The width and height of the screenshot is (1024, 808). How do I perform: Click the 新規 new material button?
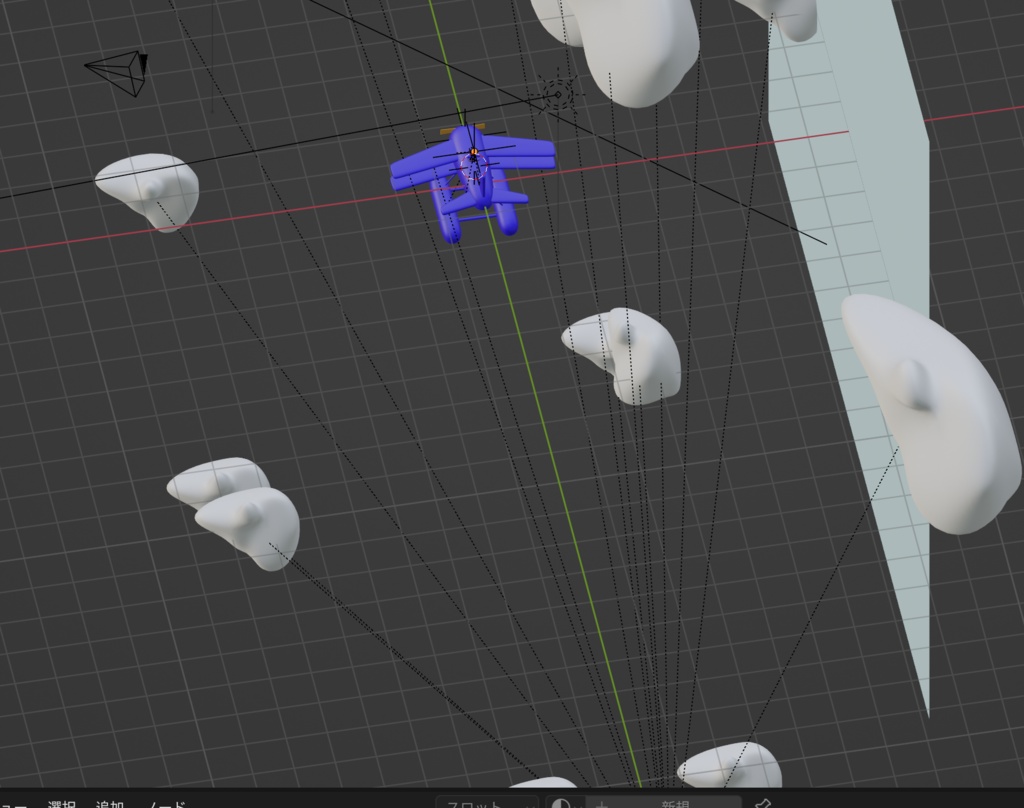pyautogui.click(x=664, y=803)
